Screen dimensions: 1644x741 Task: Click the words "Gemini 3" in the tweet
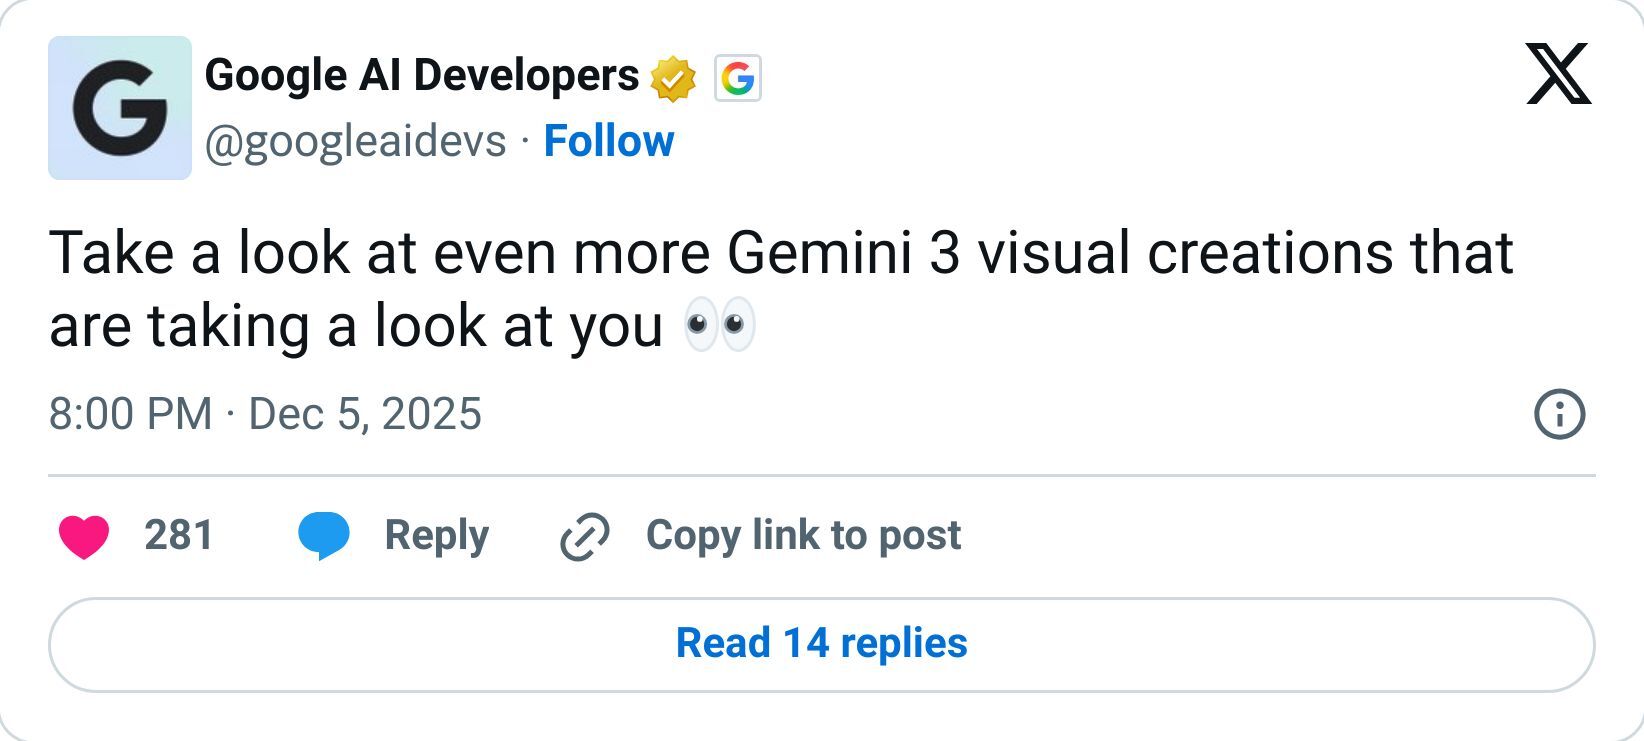point(843,253)
